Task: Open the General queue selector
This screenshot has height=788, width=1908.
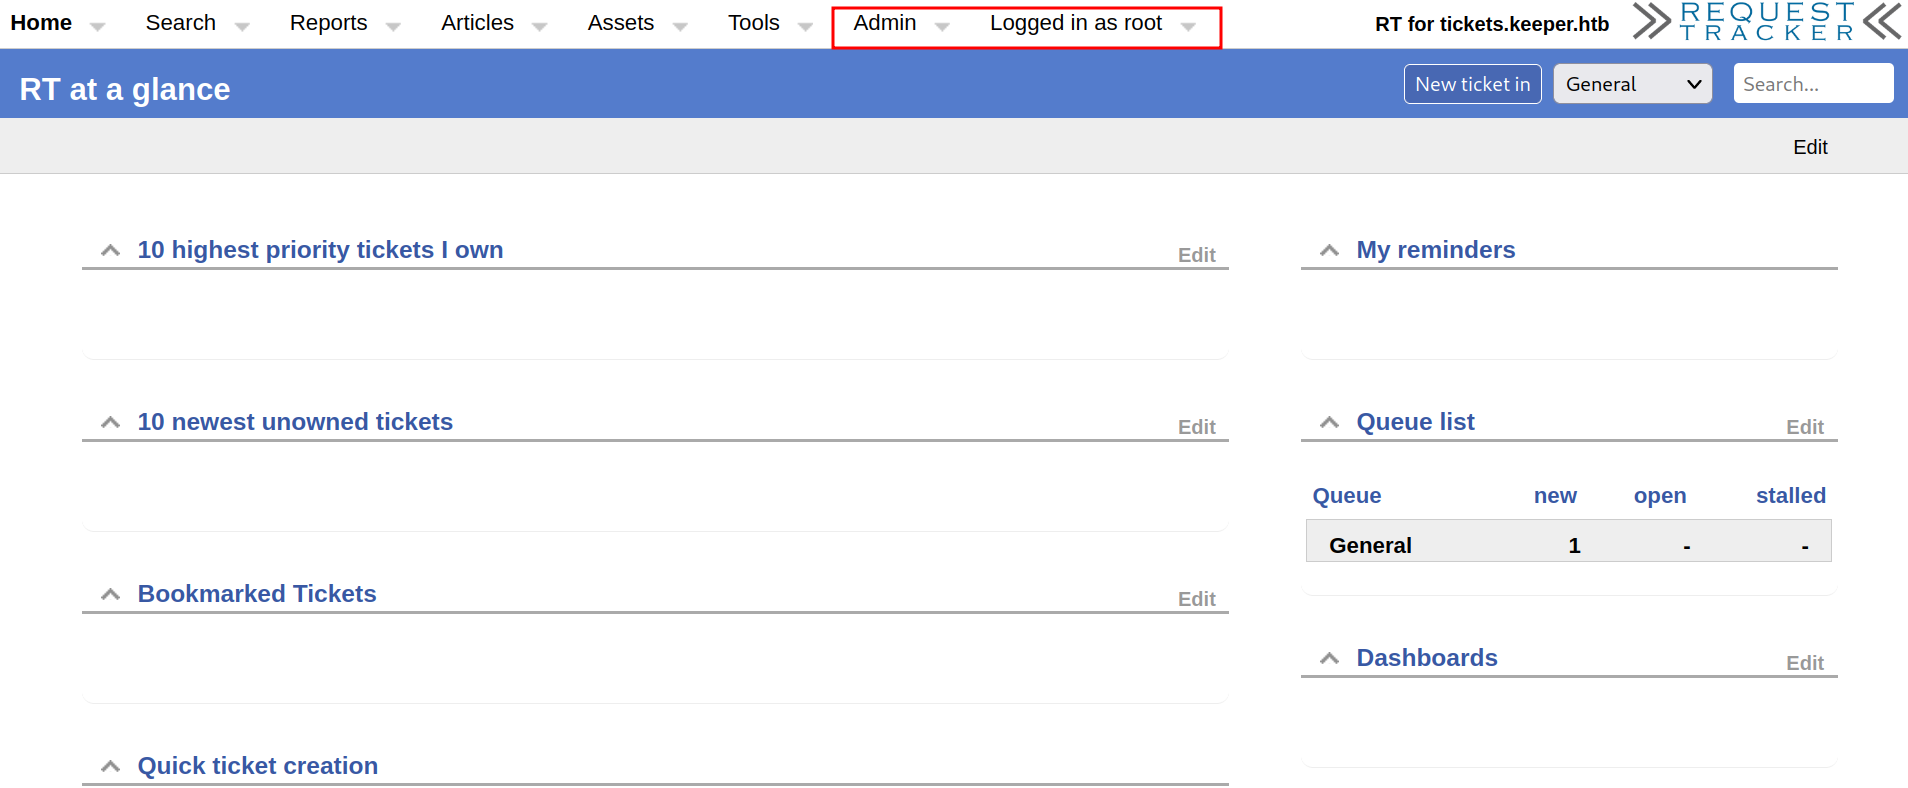Action: (x=1632, y=84)
